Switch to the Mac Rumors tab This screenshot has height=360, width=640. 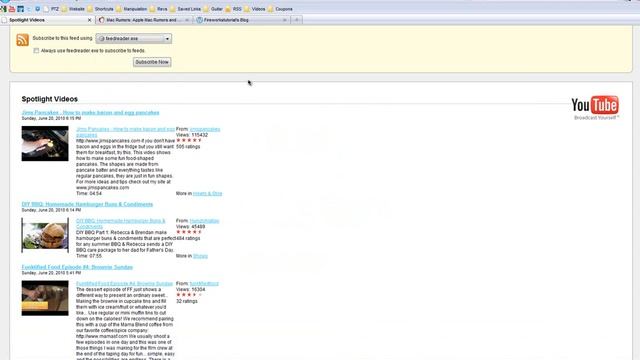tap(144, 20)
